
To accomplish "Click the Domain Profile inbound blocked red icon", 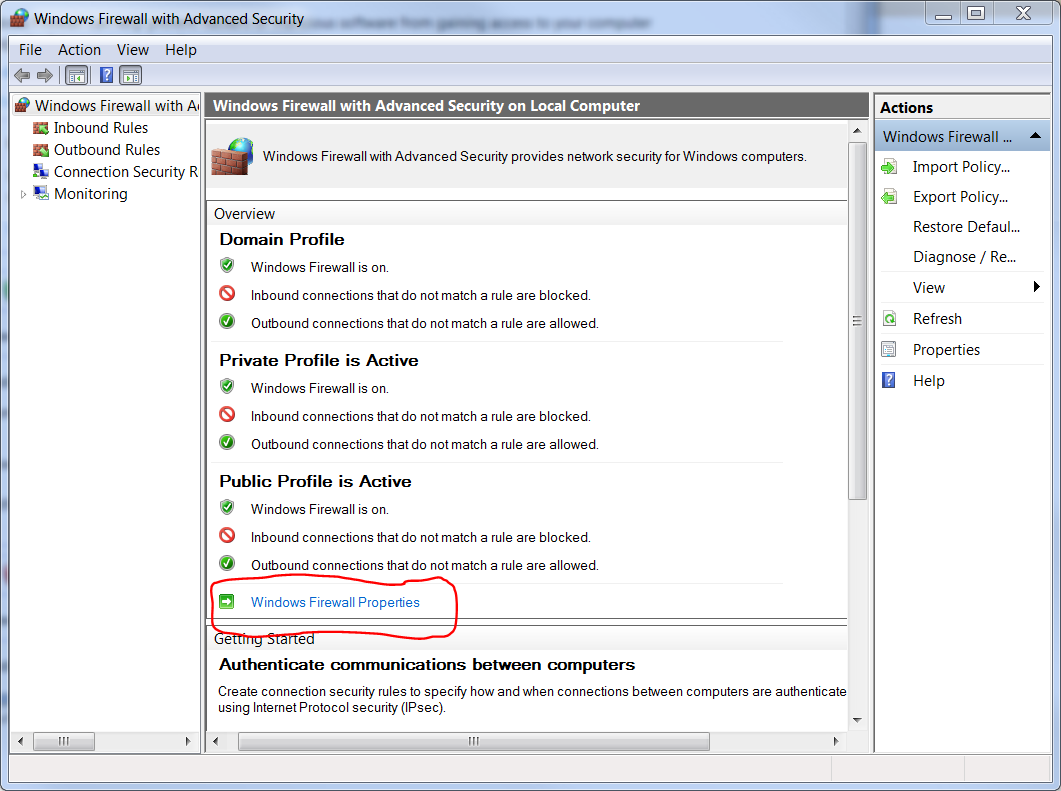I will coord(227,294).
